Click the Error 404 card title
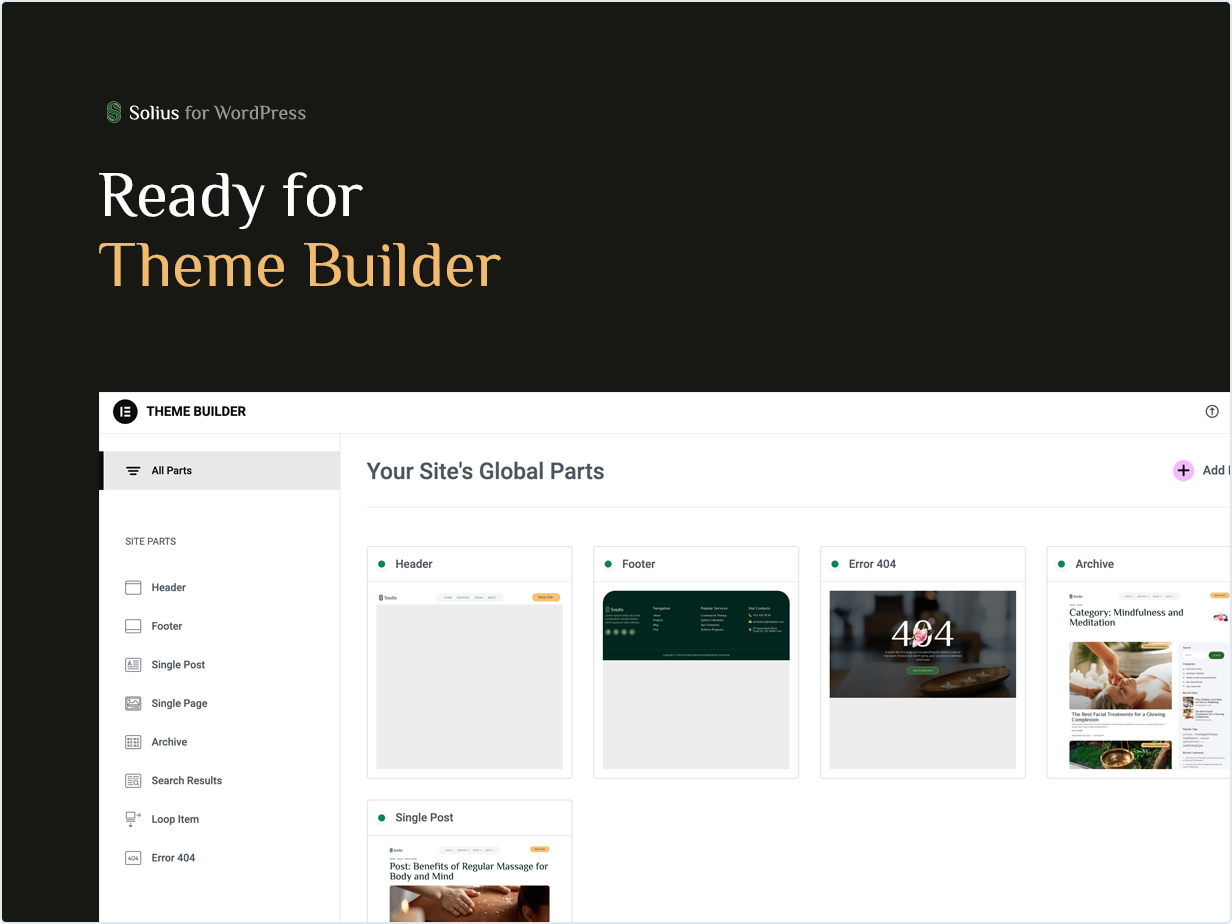 [x=873, y=564]
